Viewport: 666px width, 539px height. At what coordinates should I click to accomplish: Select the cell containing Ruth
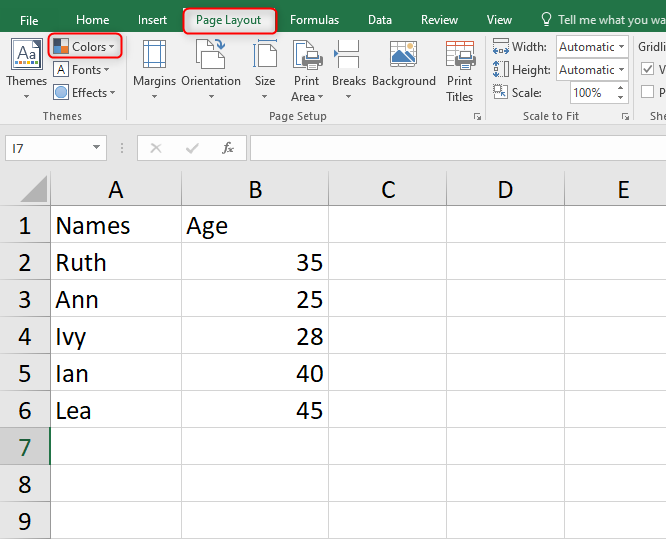pyautogui.click(x=116, y=262)
